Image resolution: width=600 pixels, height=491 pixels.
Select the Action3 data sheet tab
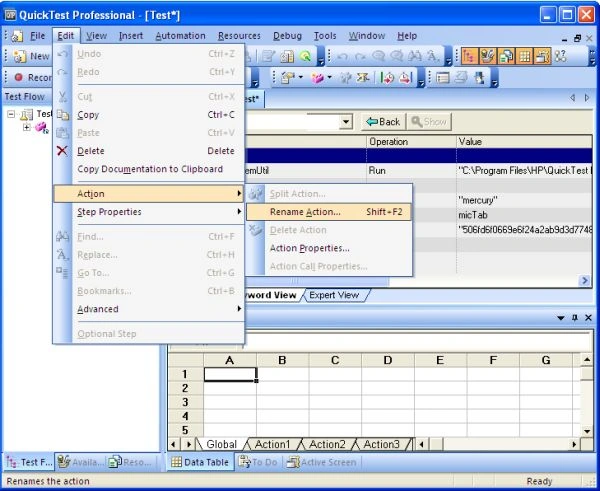pyautogui.click(x=382, y=445)
